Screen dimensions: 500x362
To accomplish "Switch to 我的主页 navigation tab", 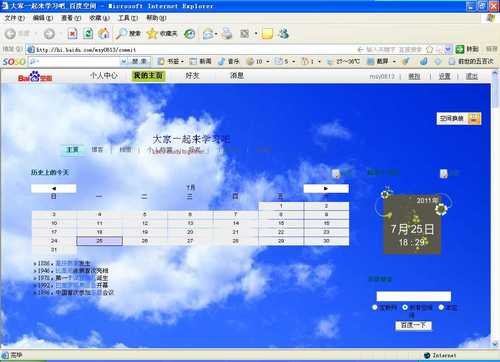I will [x=148, y=76].
